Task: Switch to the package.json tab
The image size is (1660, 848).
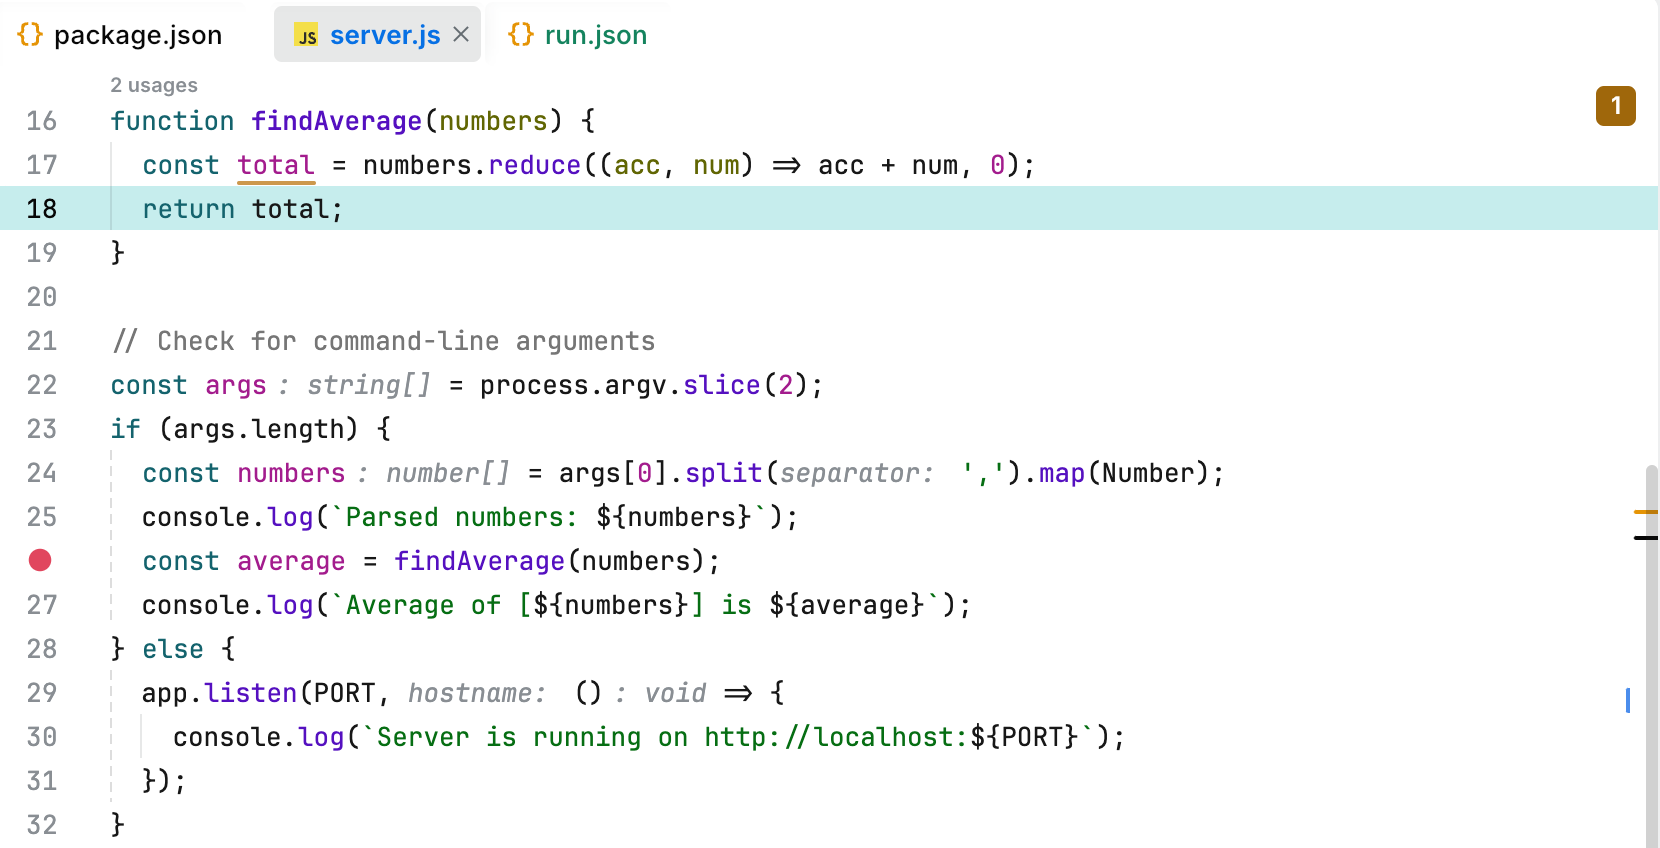Action: (x=120, y=35)
